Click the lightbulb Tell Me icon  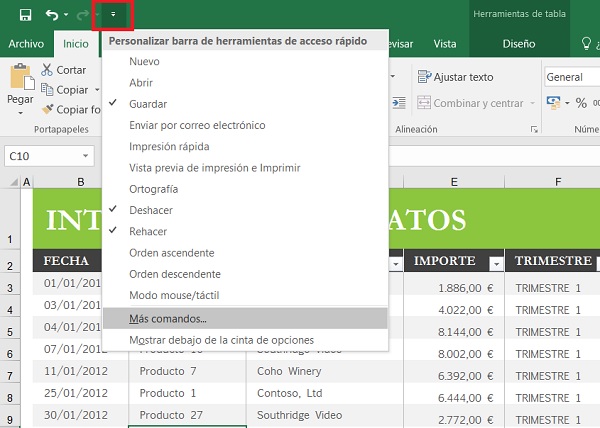586,44
